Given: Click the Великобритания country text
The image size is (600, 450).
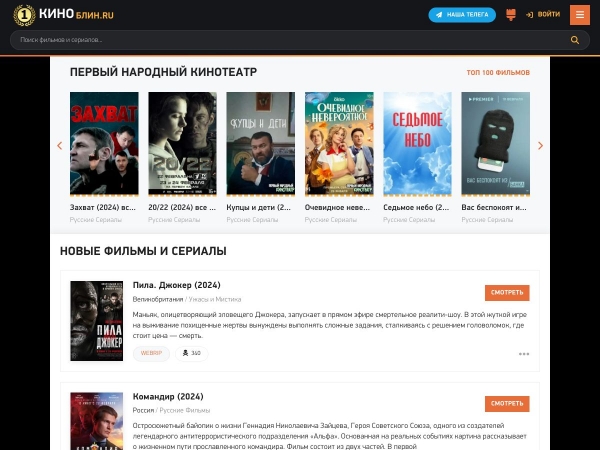Looking at the screenshot, I should coord(158,299).
